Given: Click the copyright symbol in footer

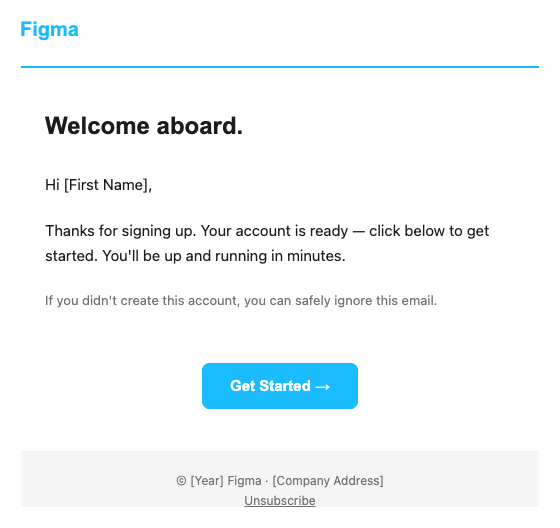Looking at the screenshot, I should tap(181, 481).
